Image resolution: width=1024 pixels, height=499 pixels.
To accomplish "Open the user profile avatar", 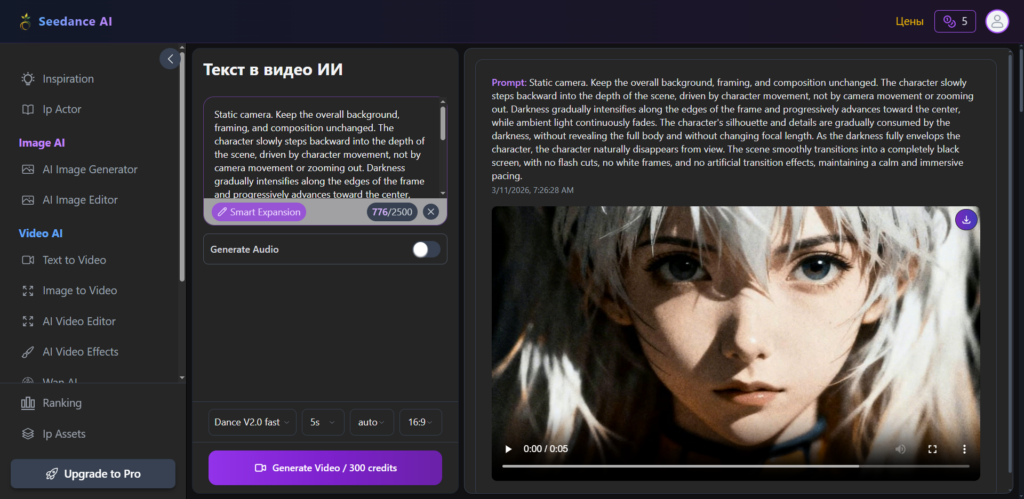I will pos(996,21).
